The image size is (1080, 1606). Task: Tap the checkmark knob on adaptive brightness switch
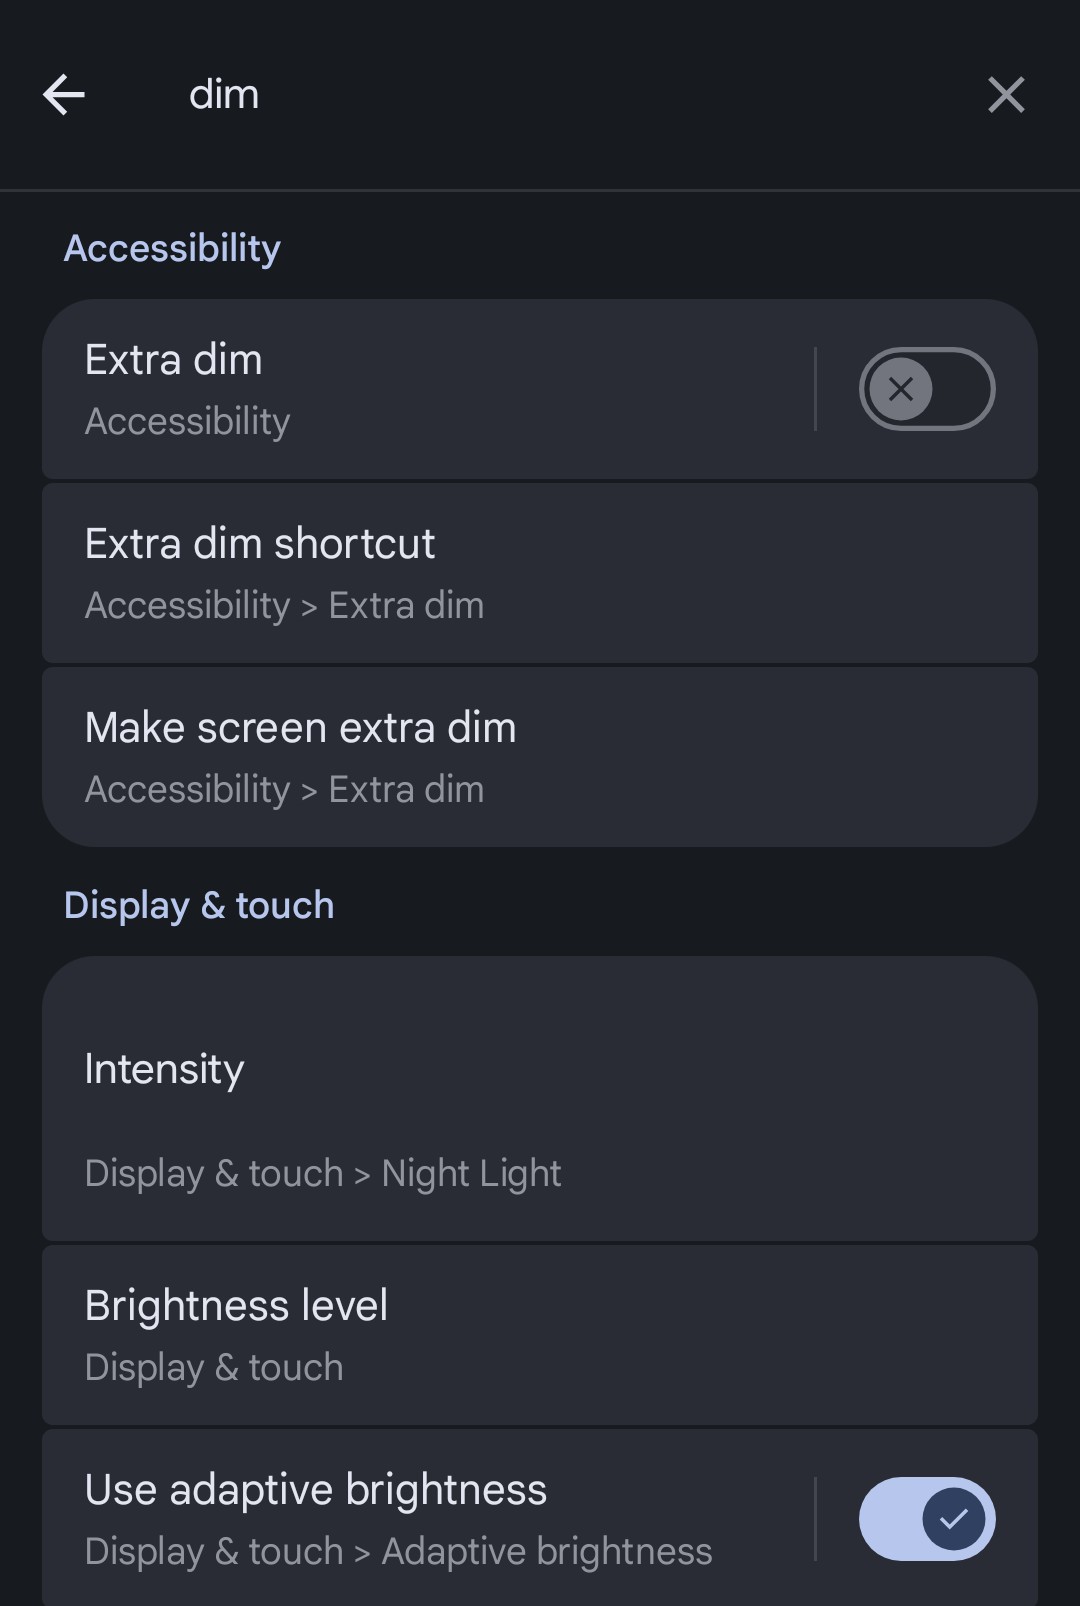pos(953,1519)
